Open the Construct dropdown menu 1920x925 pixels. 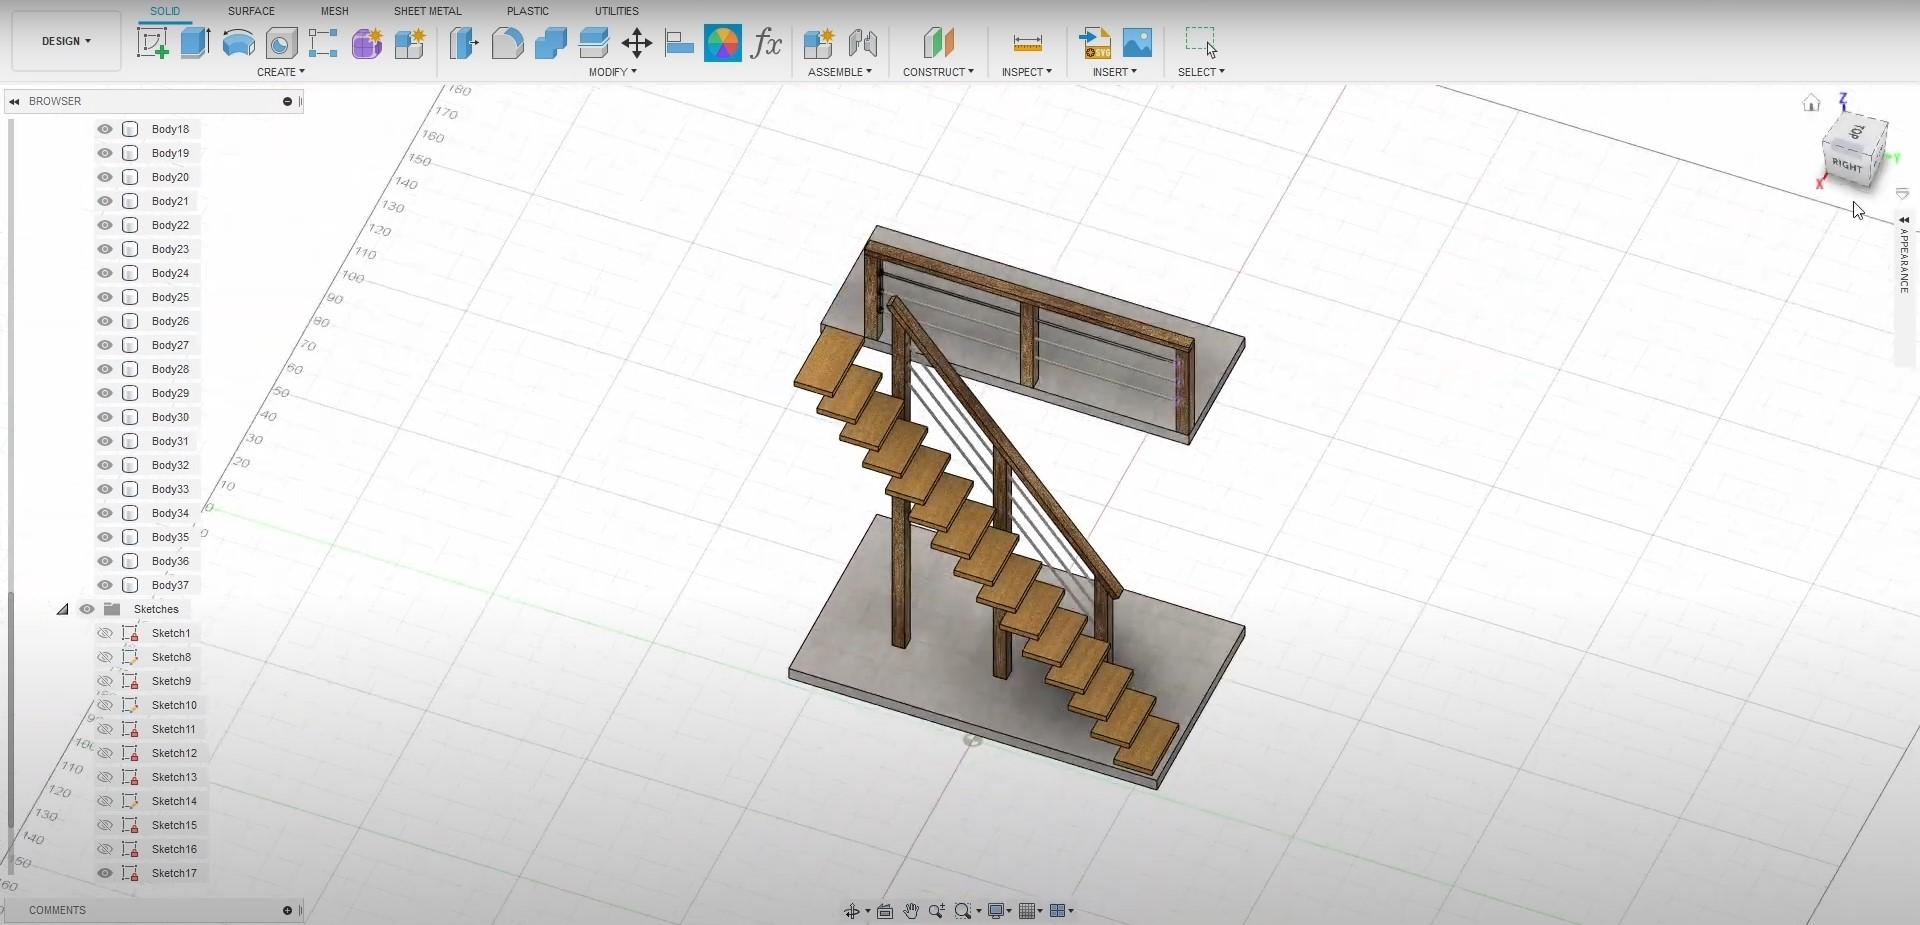tap(938, 72)
